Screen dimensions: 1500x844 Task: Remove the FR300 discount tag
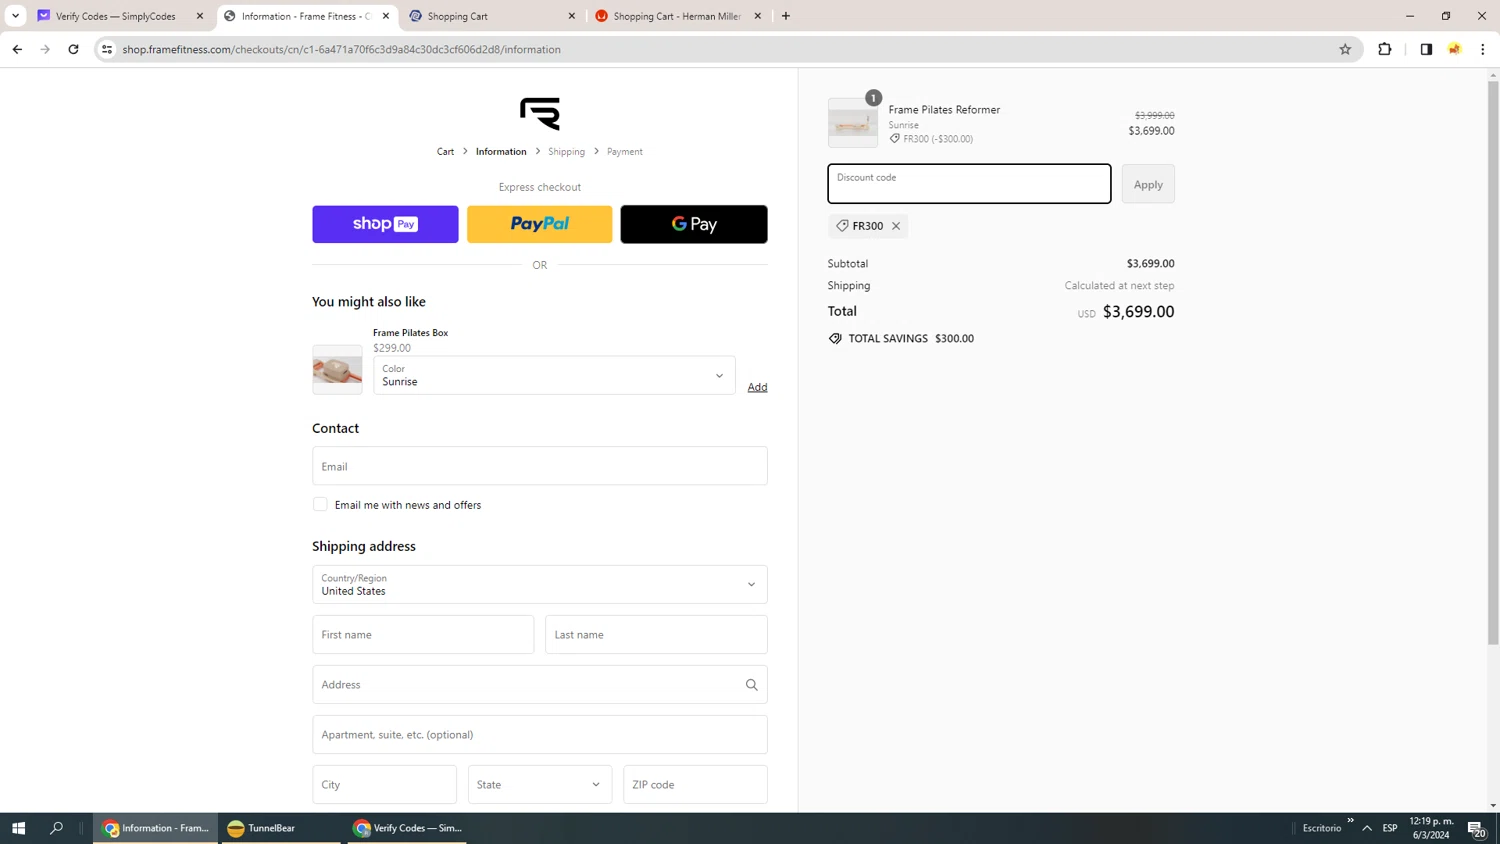(896, 226)
